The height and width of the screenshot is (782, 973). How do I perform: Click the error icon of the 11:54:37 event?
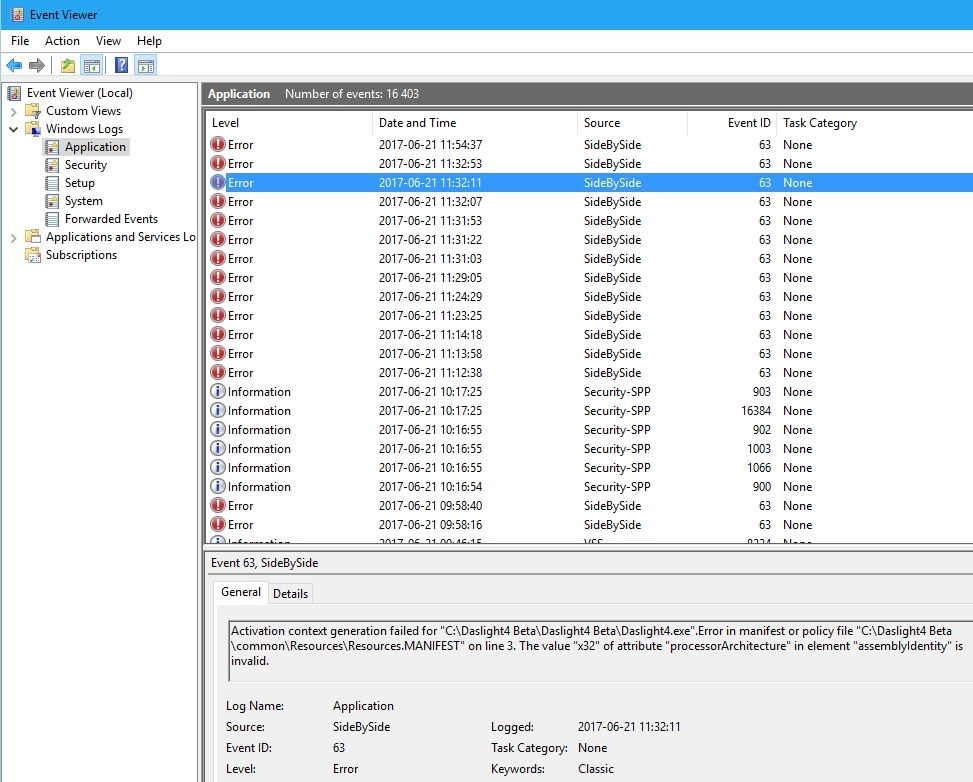(218, 145)
